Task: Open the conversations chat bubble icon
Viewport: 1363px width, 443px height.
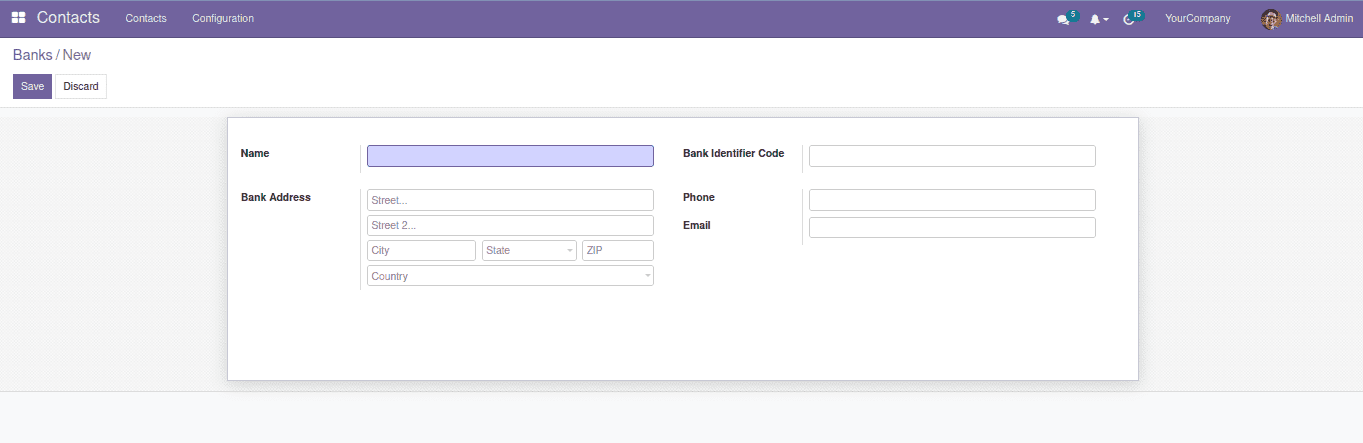Action: coord(1063,19)
